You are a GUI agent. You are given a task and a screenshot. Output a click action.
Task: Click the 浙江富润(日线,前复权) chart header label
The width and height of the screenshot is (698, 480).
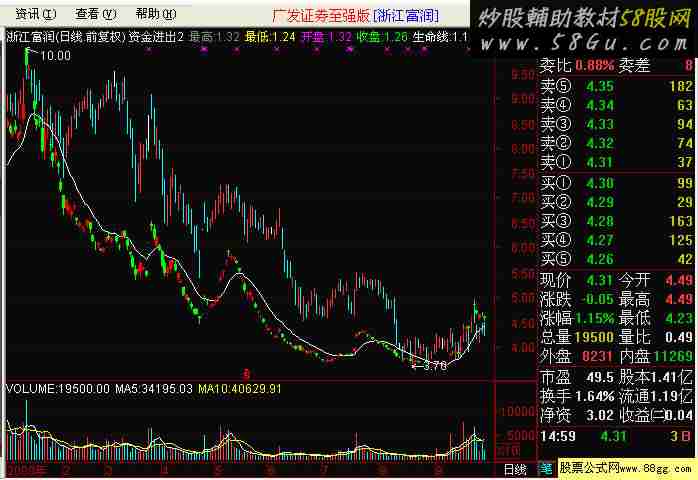coord(66,37)
